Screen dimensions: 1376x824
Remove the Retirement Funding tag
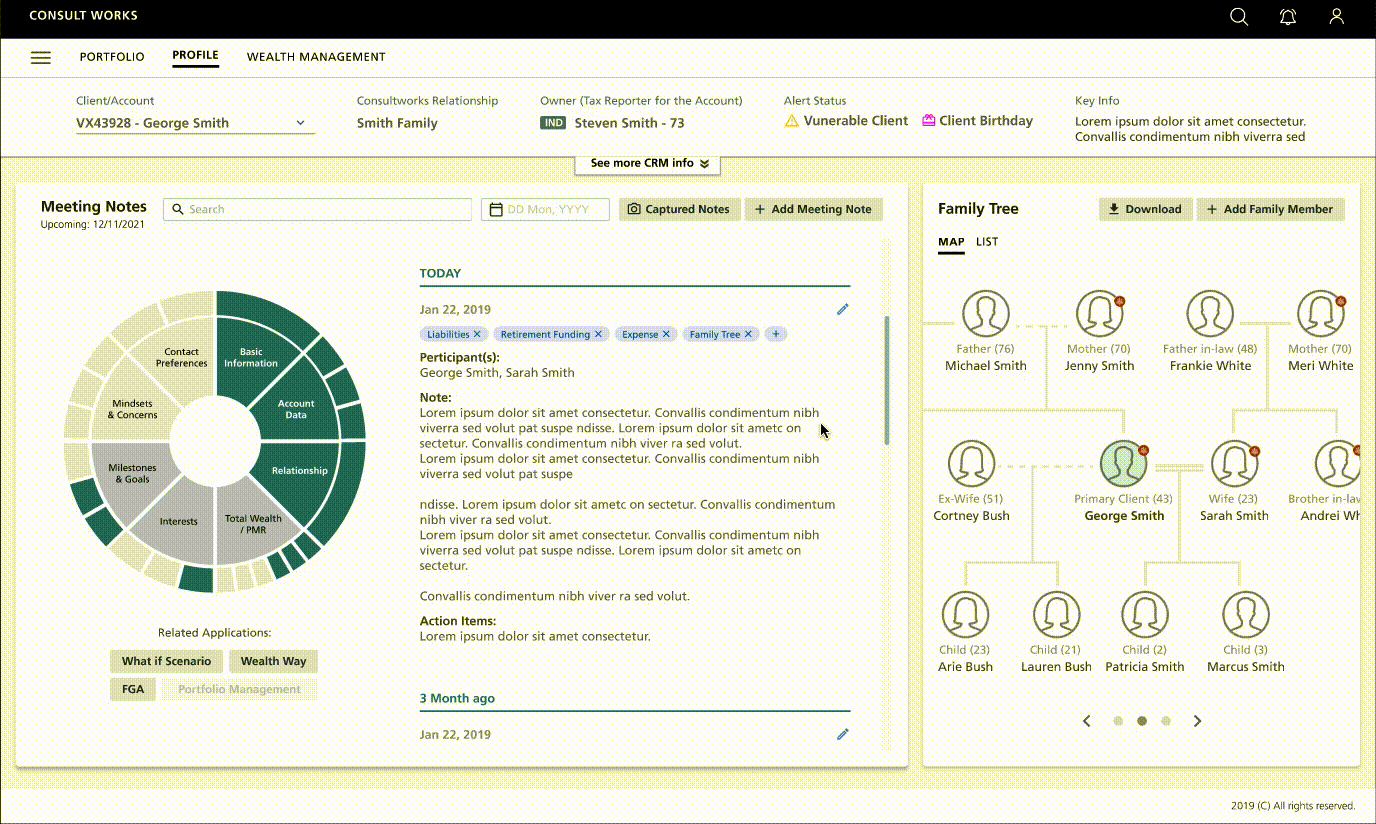click(x=598, y=334)
